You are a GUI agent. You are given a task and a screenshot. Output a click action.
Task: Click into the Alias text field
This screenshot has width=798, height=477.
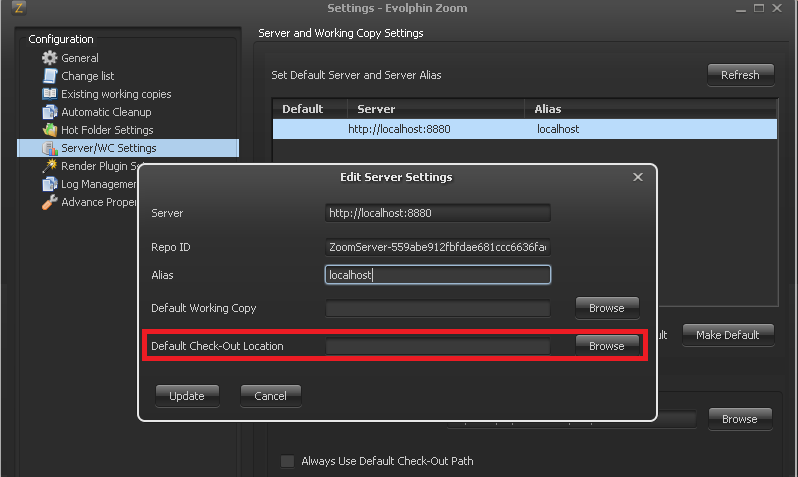point(438,275)
